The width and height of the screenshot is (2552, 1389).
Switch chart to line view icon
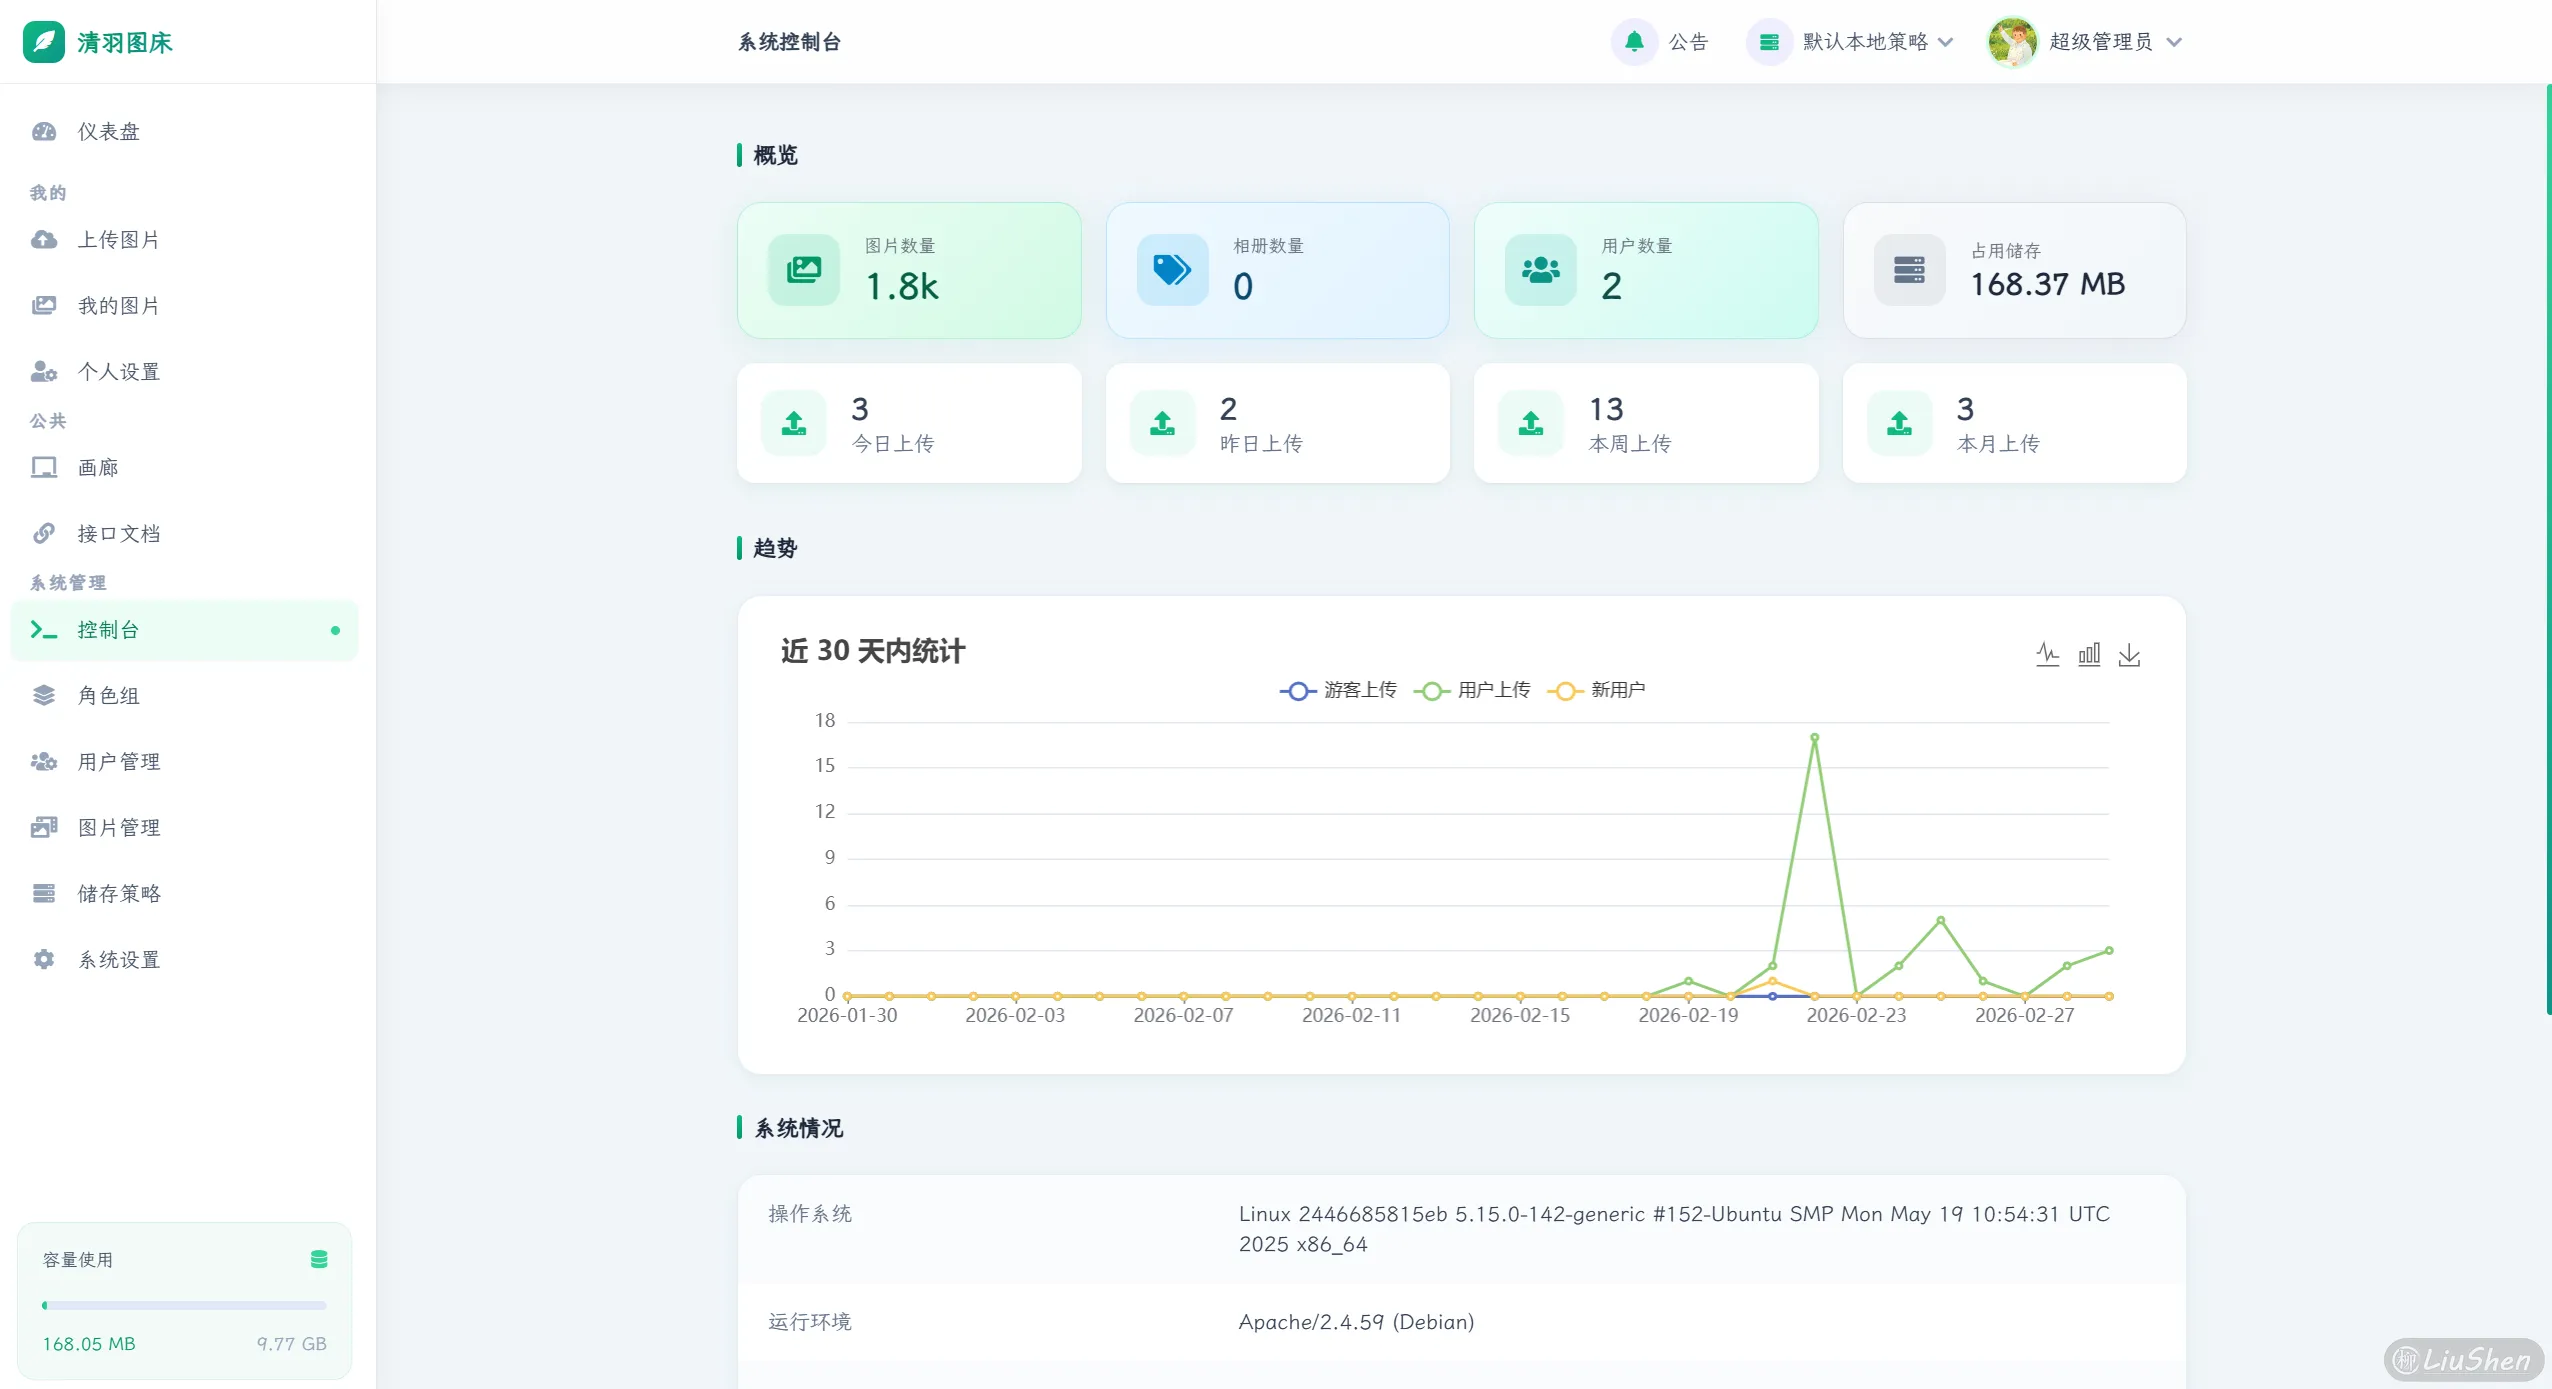point(2047,655)
